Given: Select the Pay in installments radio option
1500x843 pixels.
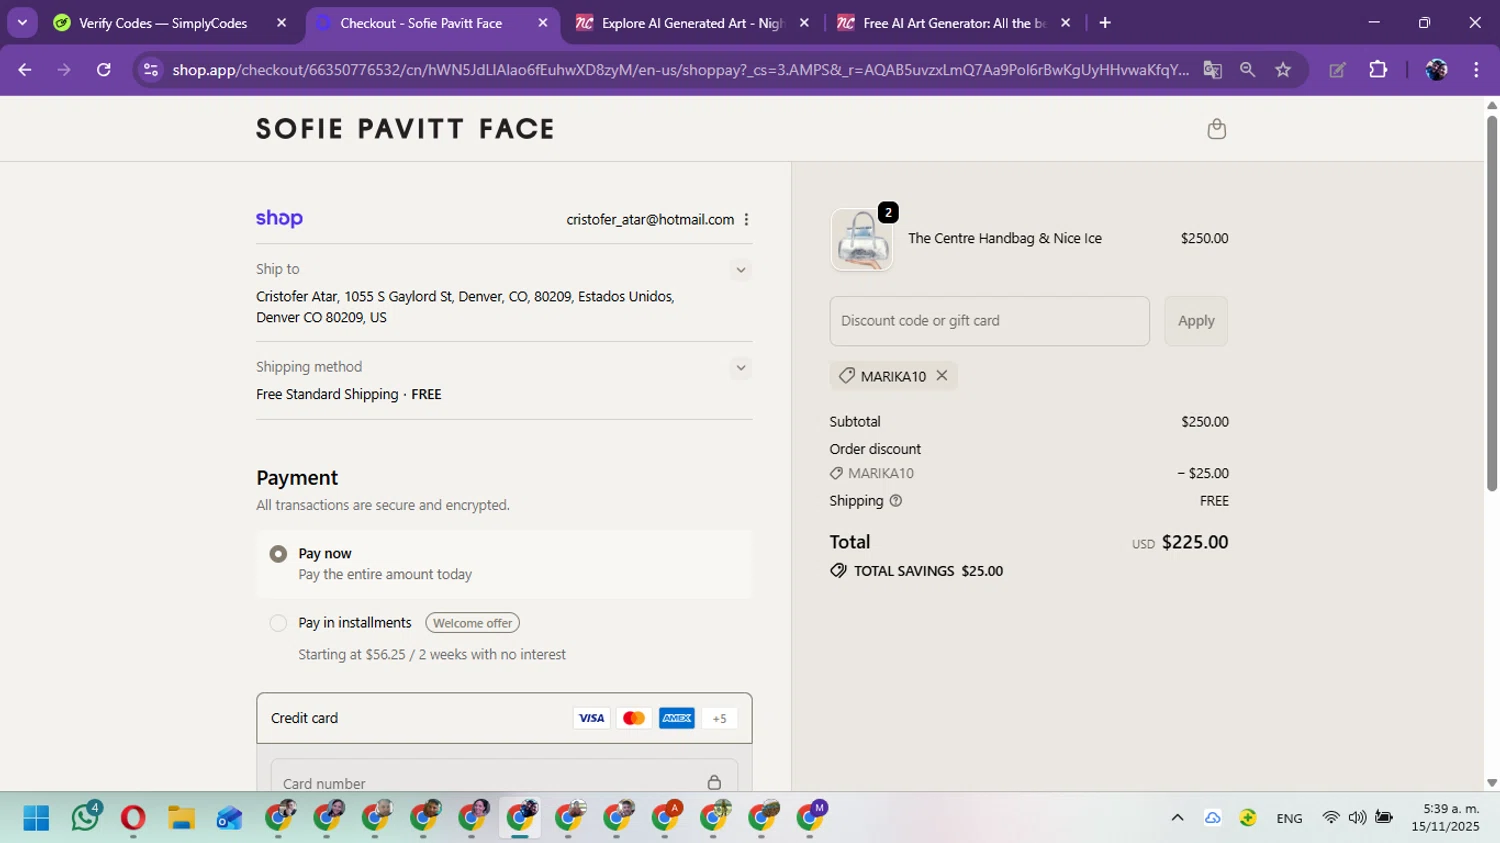Looking at the screenshot, I should pyautogui.click(x=278, y=623).
